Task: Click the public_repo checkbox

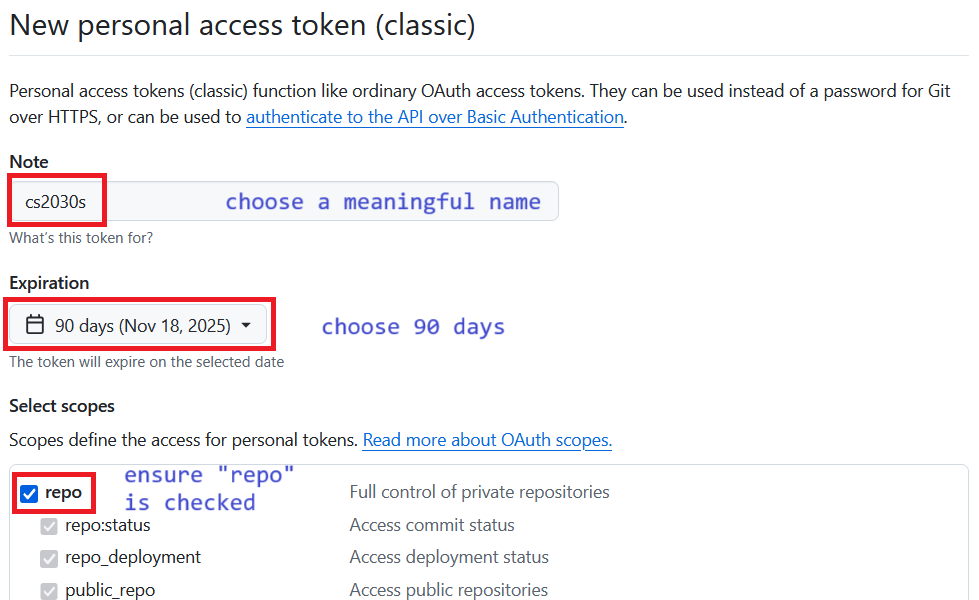Action: [x=49, y=590]
